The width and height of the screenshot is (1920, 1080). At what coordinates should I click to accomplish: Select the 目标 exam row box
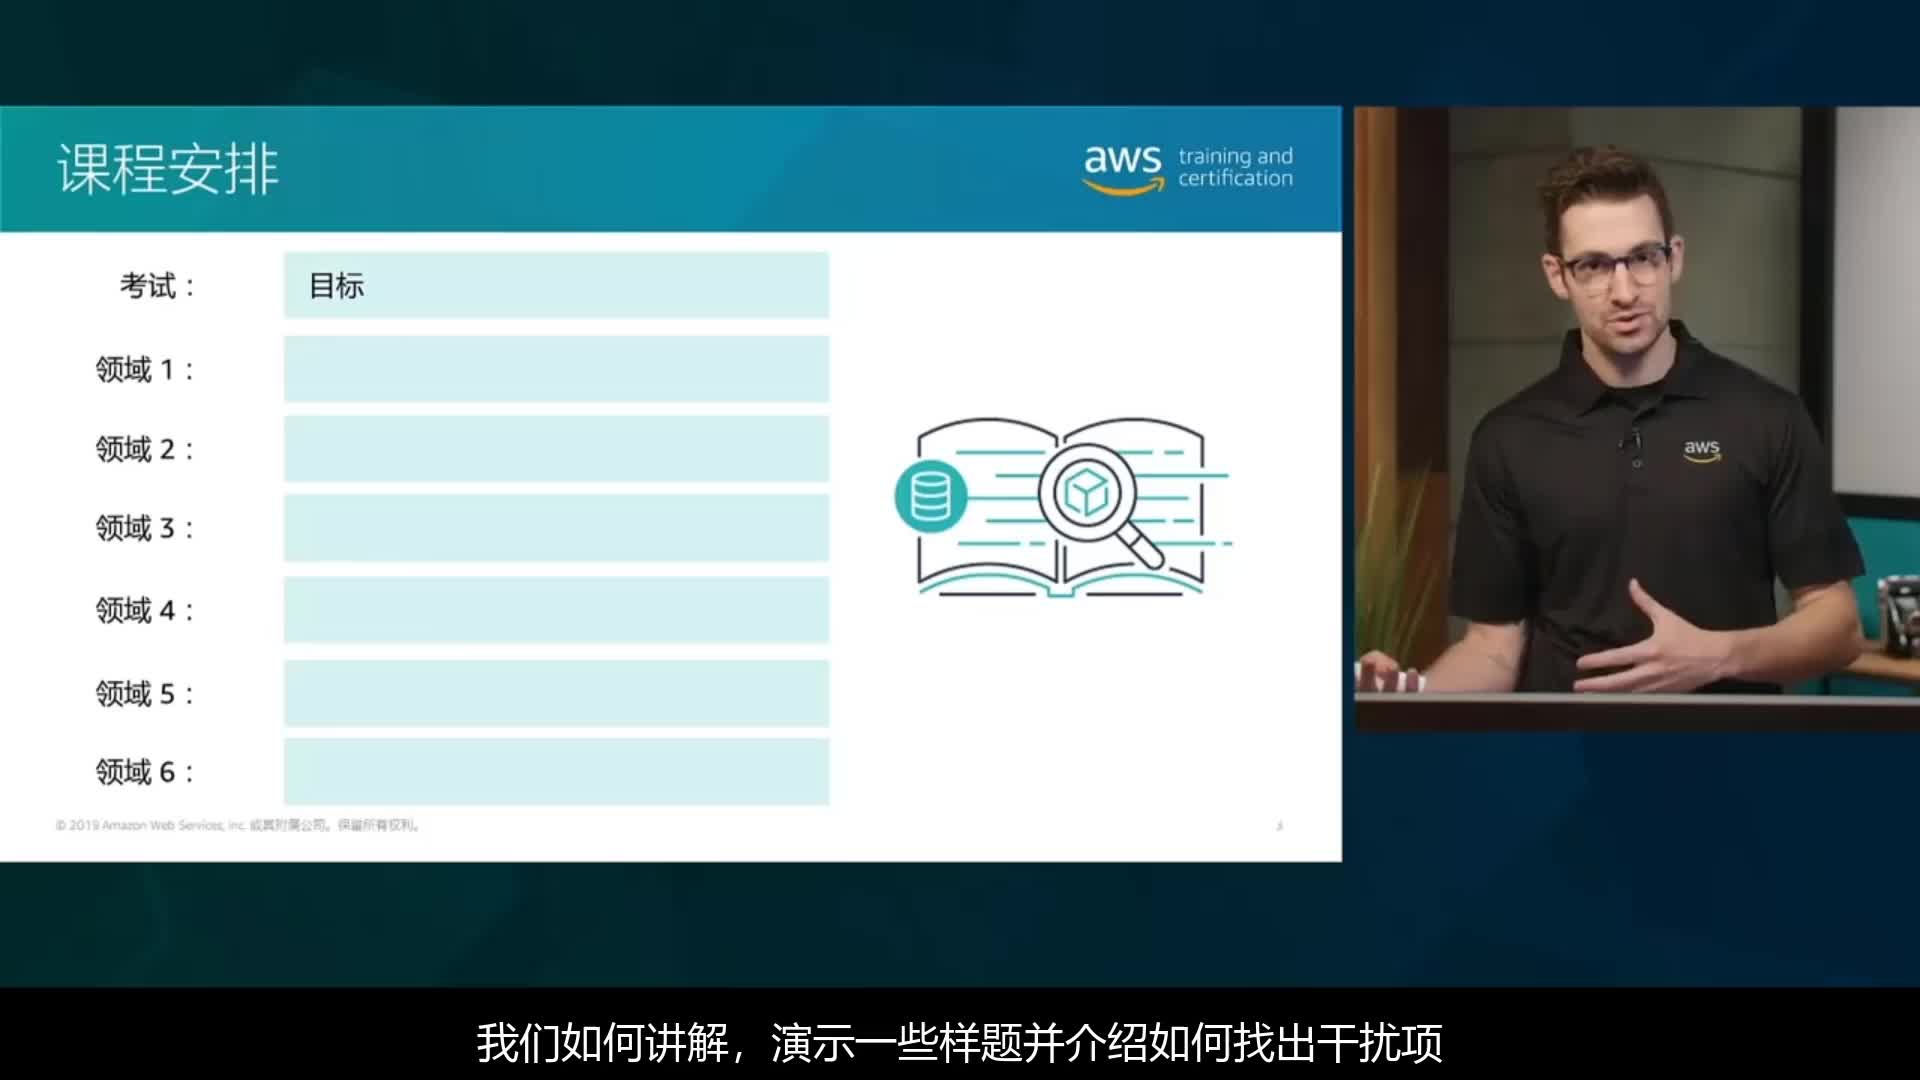tap(556, 286)
